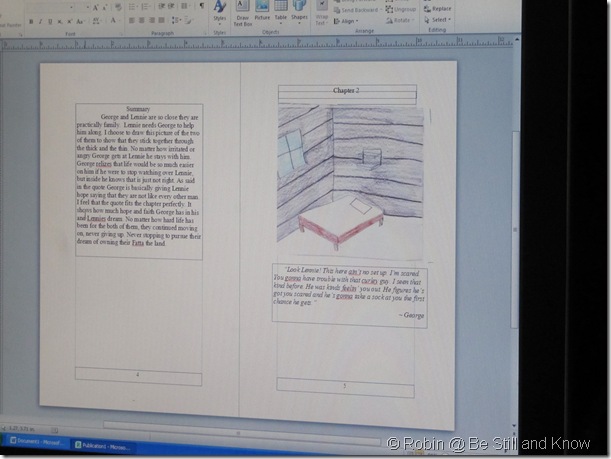This screenshot has width=611, height=459.
Task: Switch to Publication taskbar button
Action: point(103,447)
